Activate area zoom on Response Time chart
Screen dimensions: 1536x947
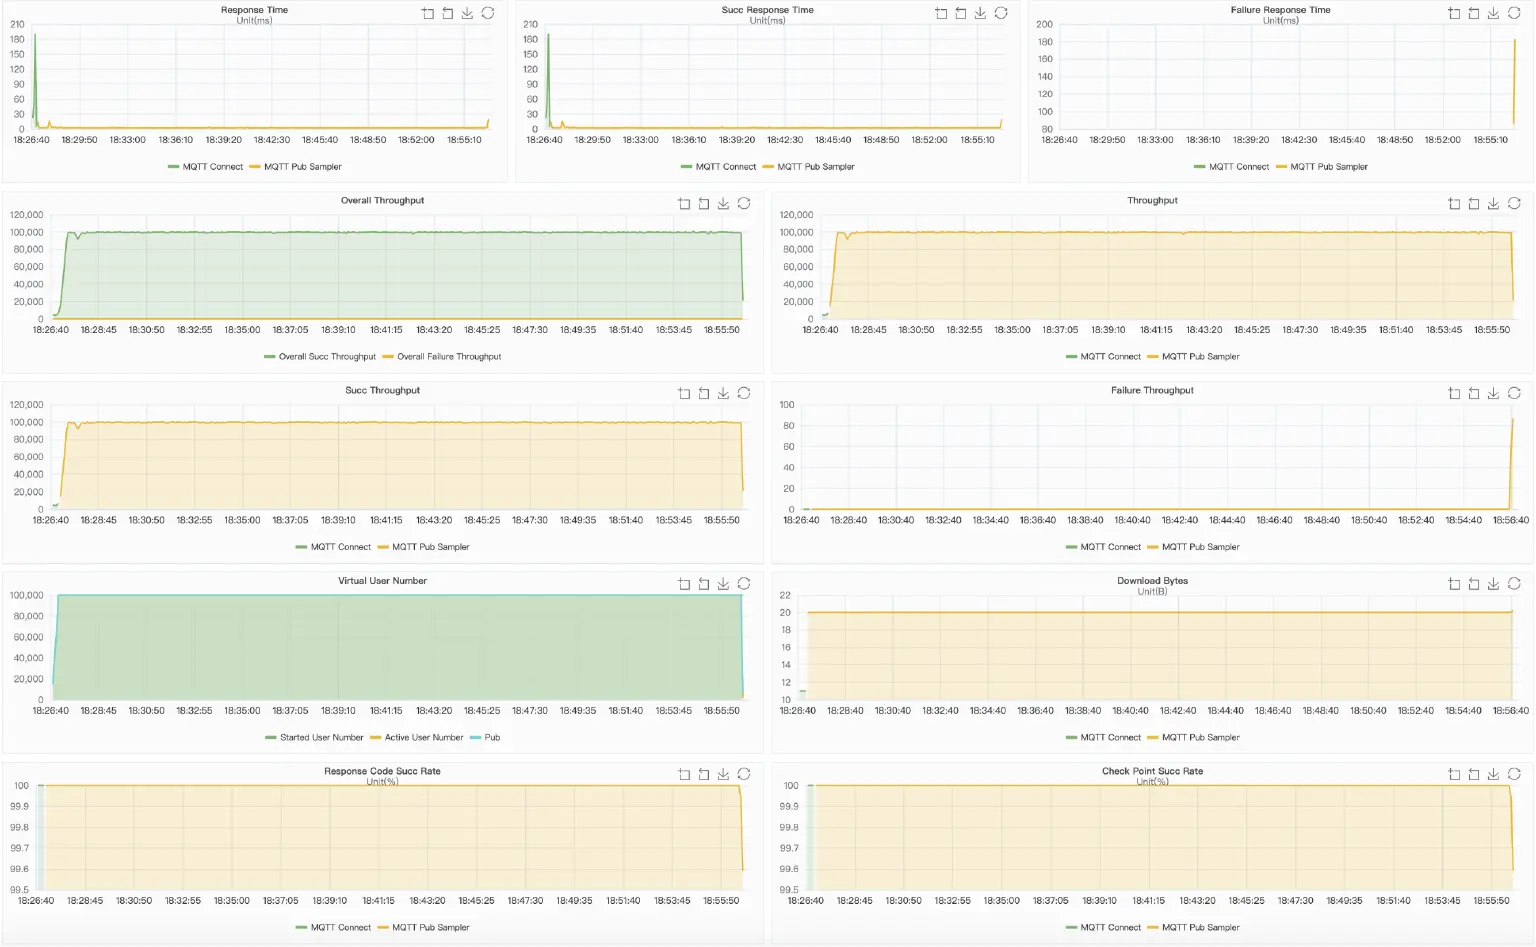[428, 13]
